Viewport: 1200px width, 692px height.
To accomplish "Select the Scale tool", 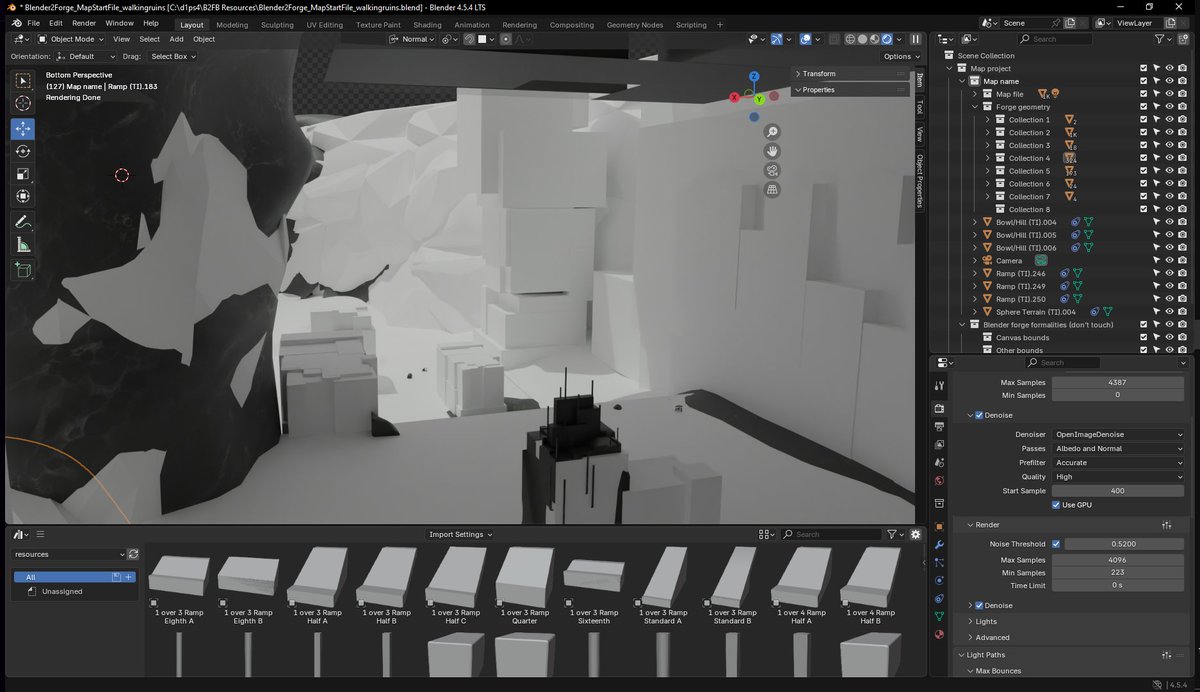I will coord(23,174).
